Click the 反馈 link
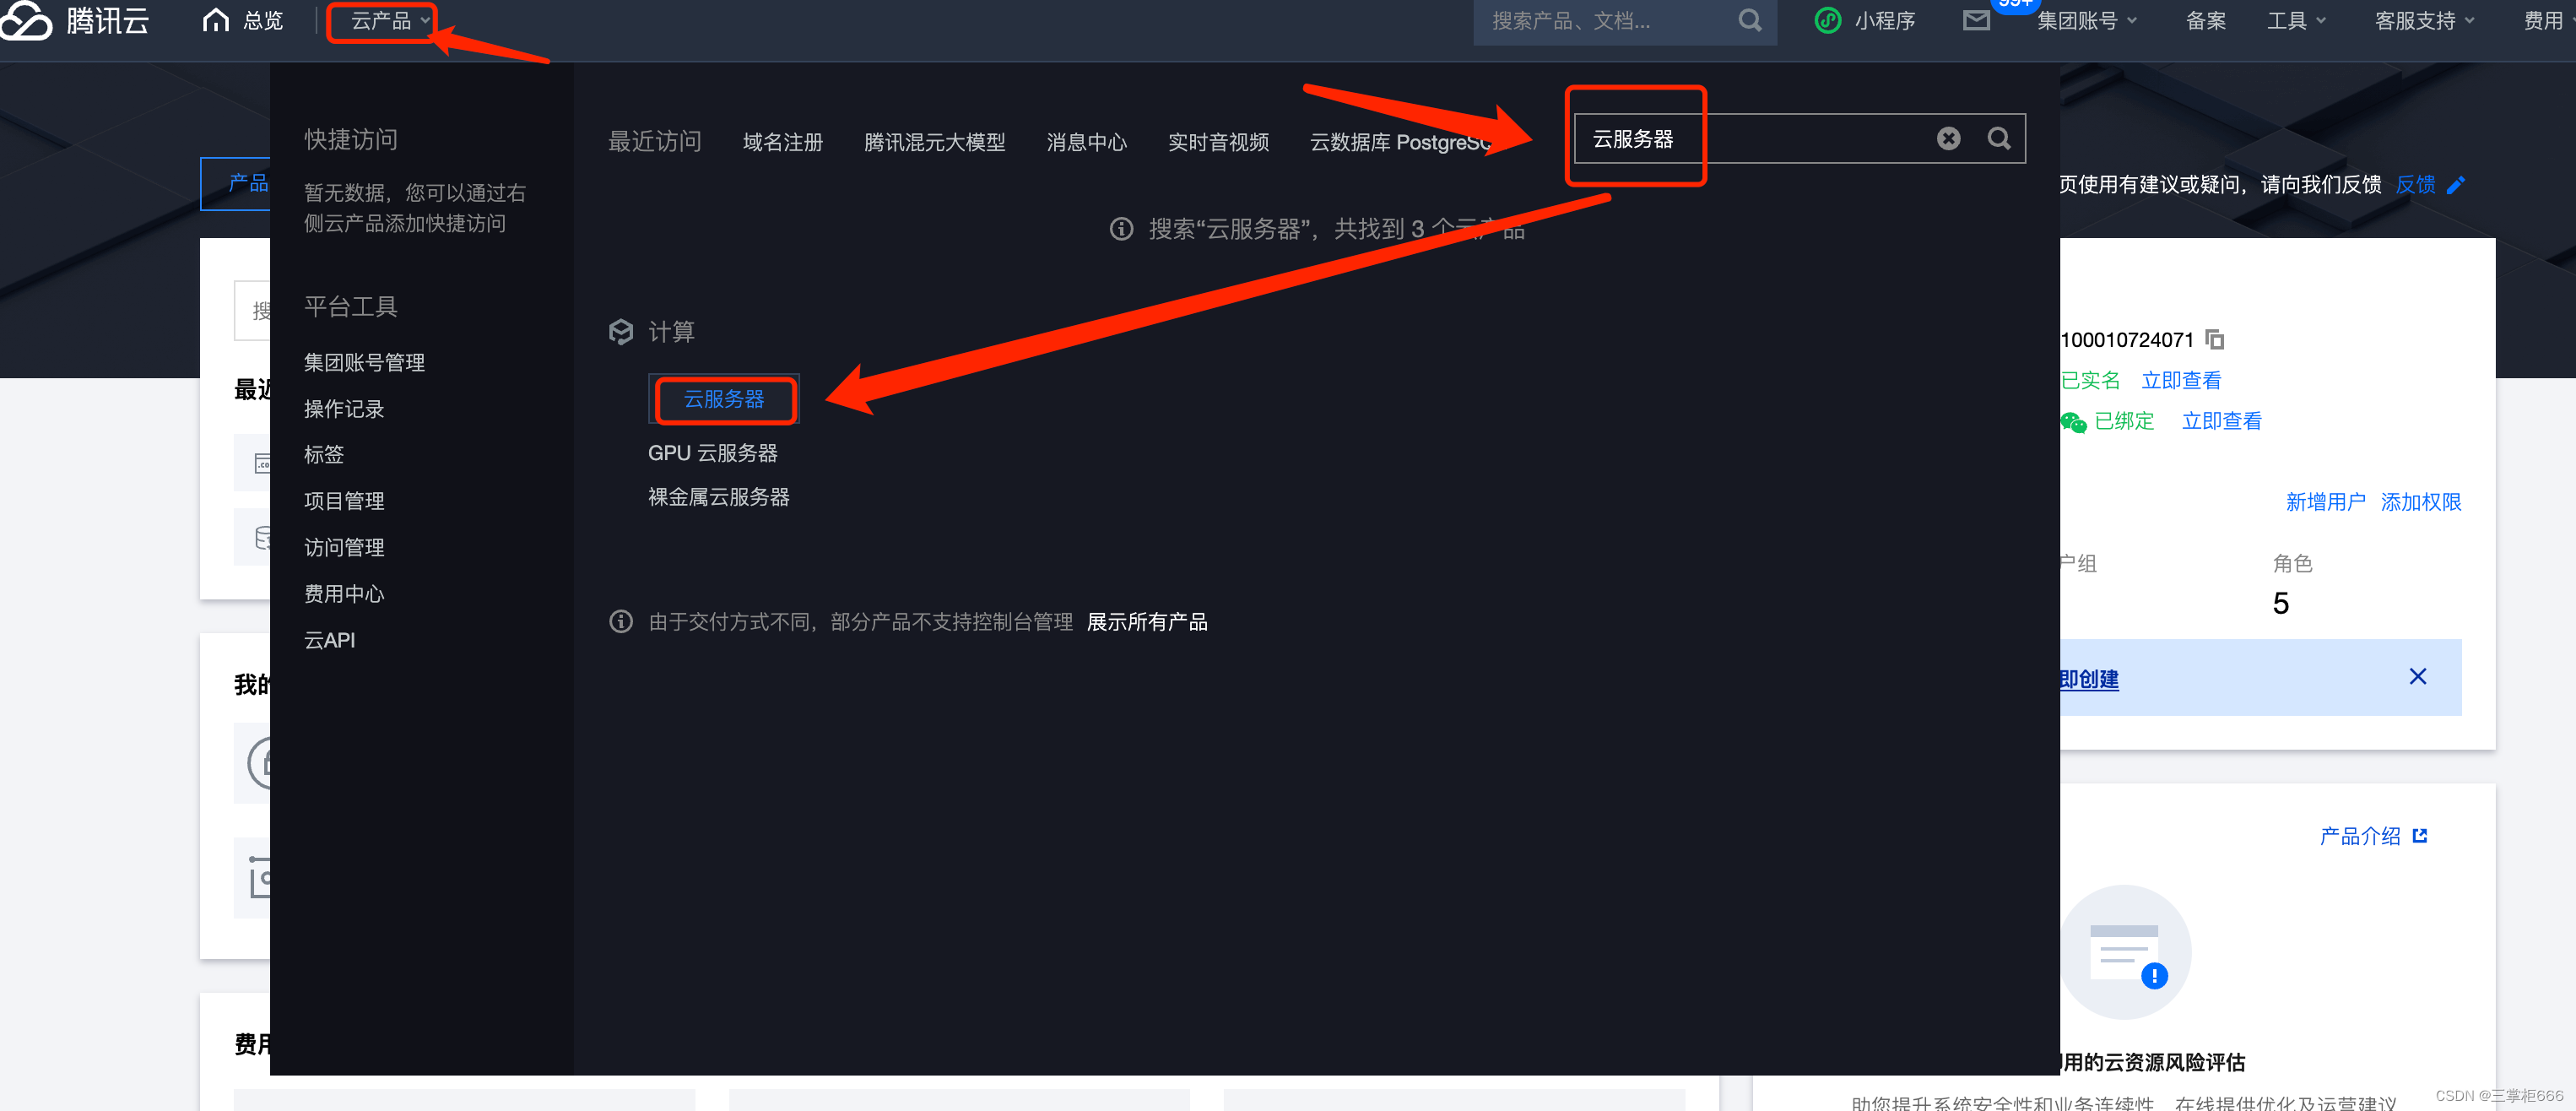The image size is (2576, 1111). pos(2416,185)
